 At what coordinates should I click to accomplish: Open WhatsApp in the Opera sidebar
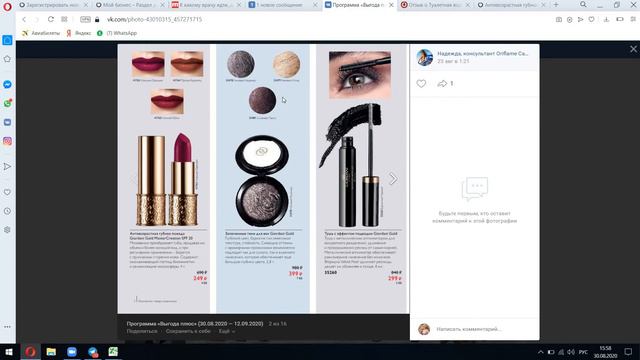click(7, 103)
